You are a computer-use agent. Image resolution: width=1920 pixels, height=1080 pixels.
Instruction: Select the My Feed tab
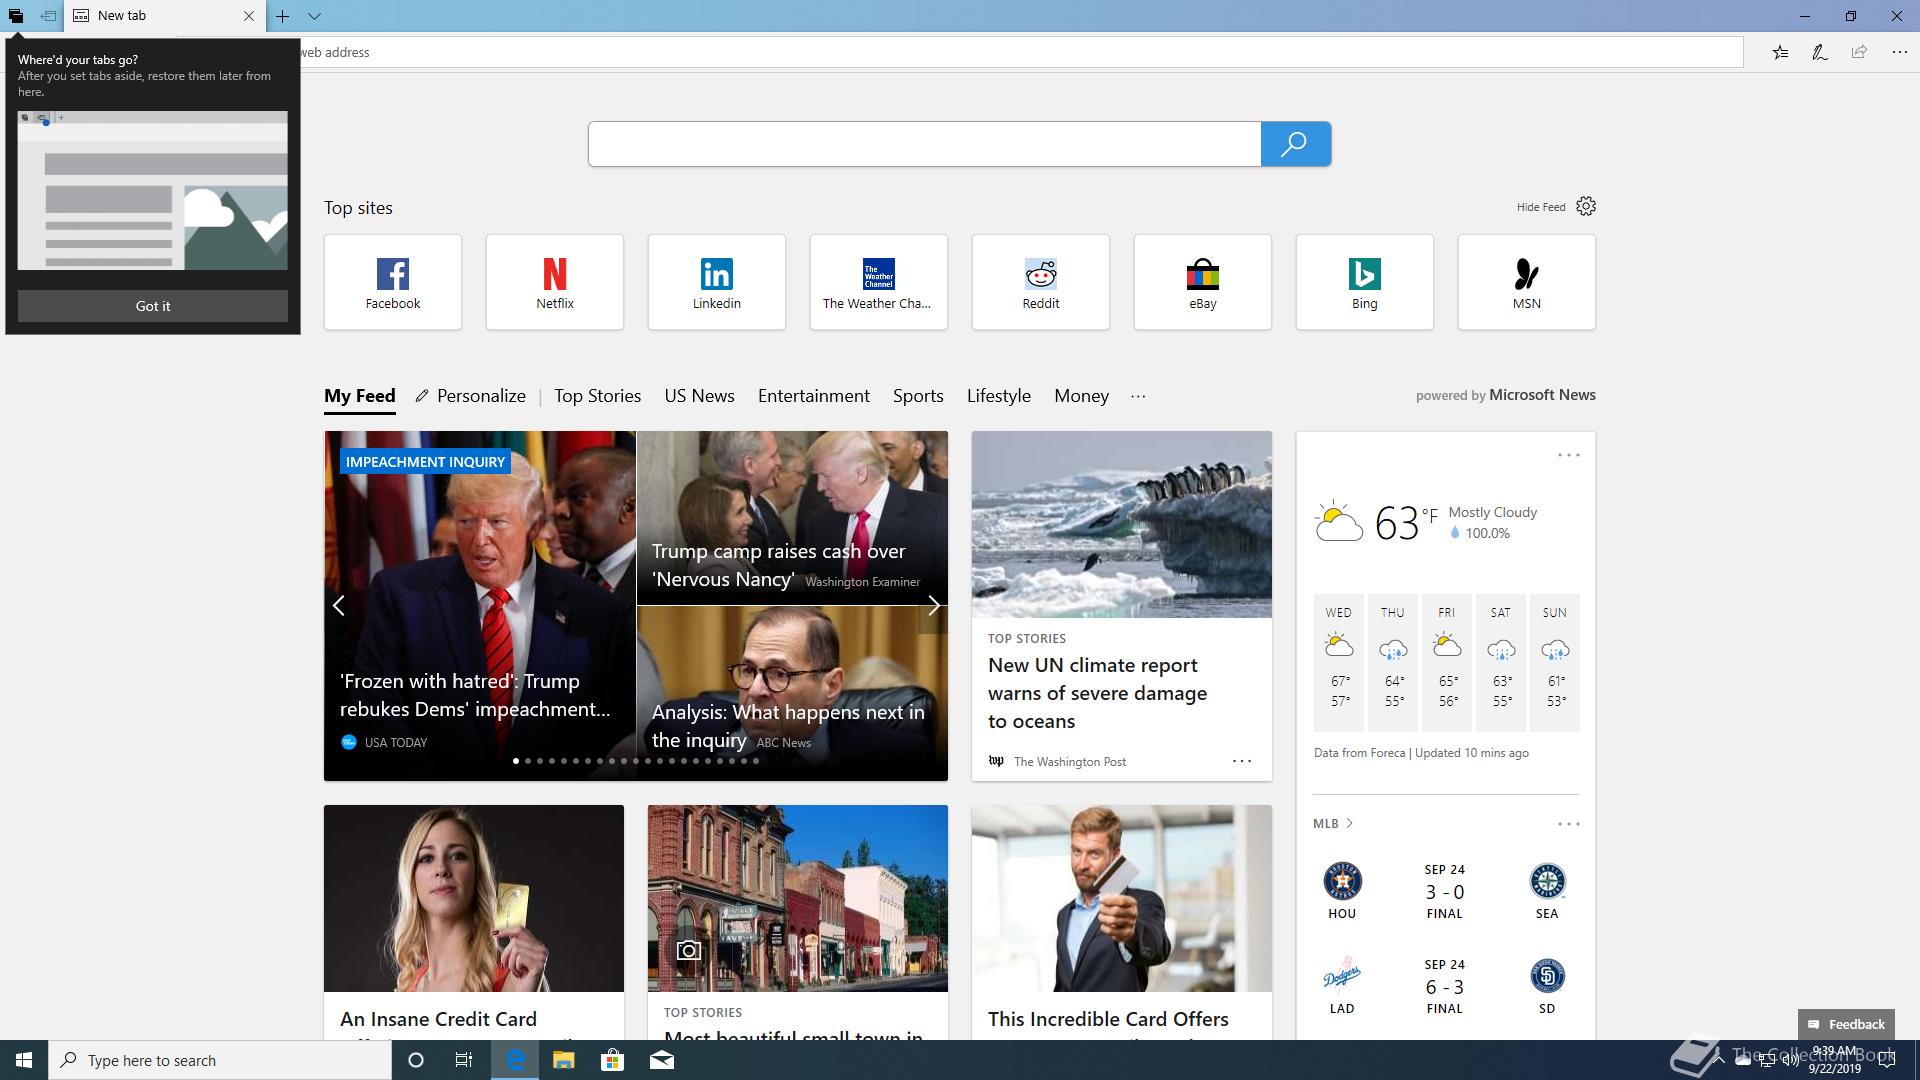pyautogui.click(x=360, y=396)
